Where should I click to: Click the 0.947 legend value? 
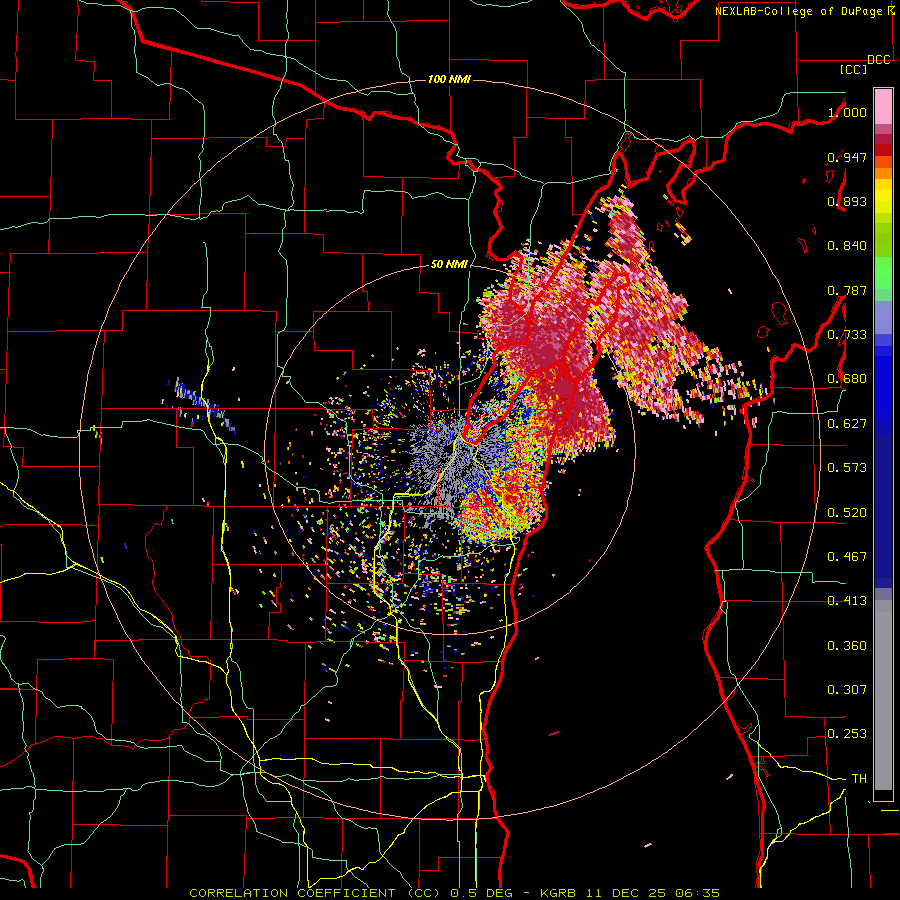tap(847, 157)
